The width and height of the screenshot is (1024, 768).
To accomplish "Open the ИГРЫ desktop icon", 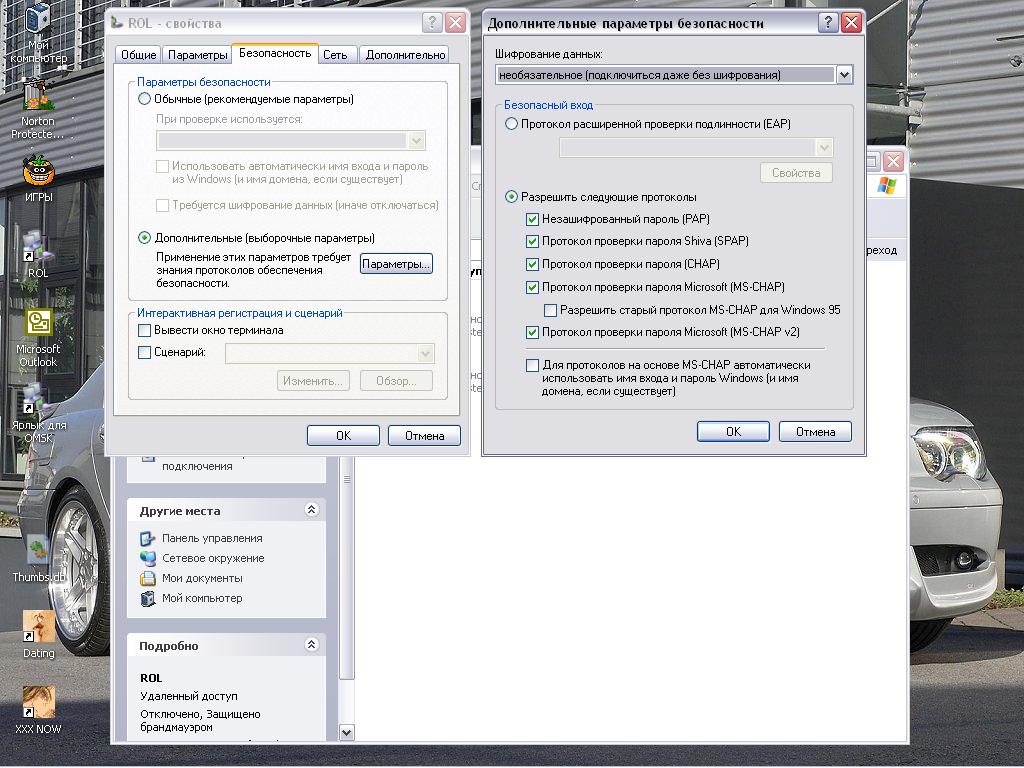I will (38, 171).
